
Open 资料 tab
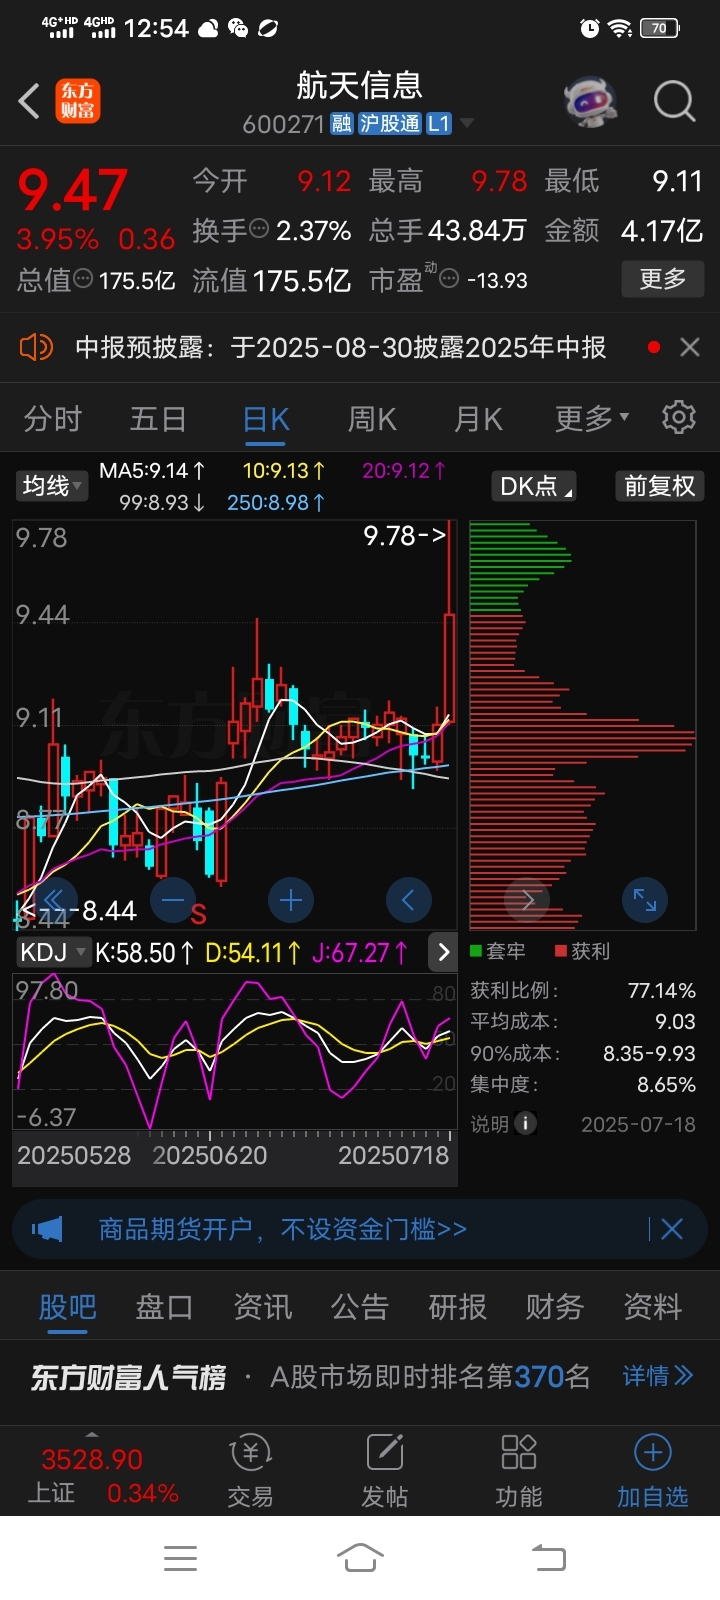point(652,1306)
